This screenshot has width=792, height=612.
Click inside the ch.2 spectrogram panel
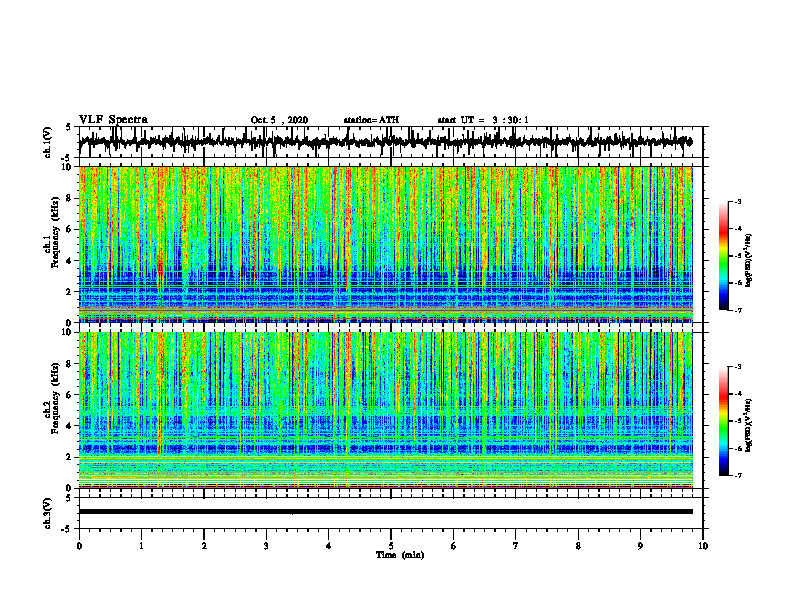[x=385, y=410]
